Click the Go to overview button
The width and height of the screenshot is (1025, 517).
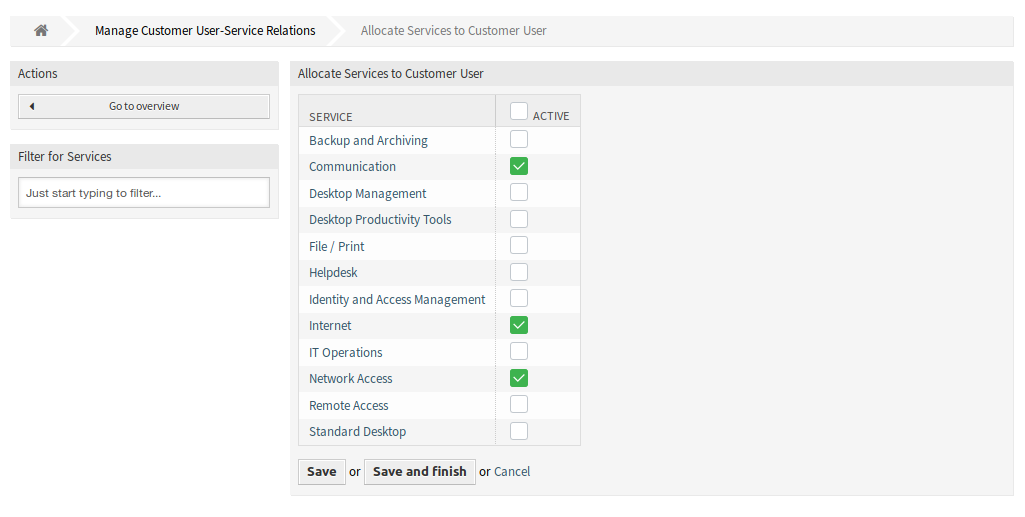coord(144,106)
